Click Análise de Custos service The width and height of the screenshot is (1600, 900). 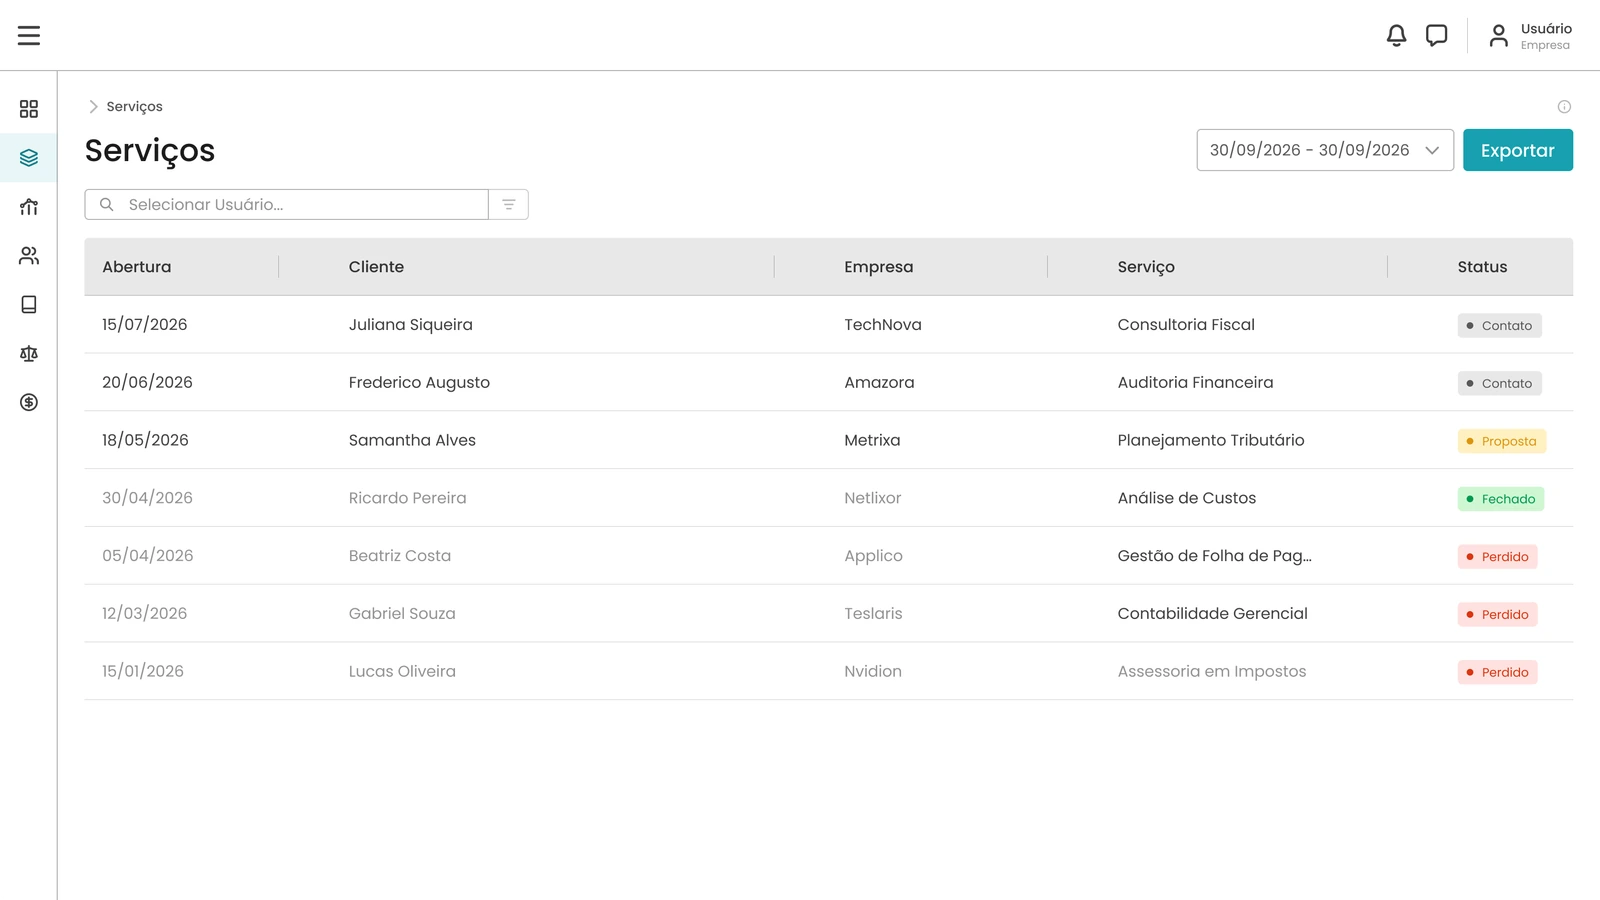[x=1186, y=498]
